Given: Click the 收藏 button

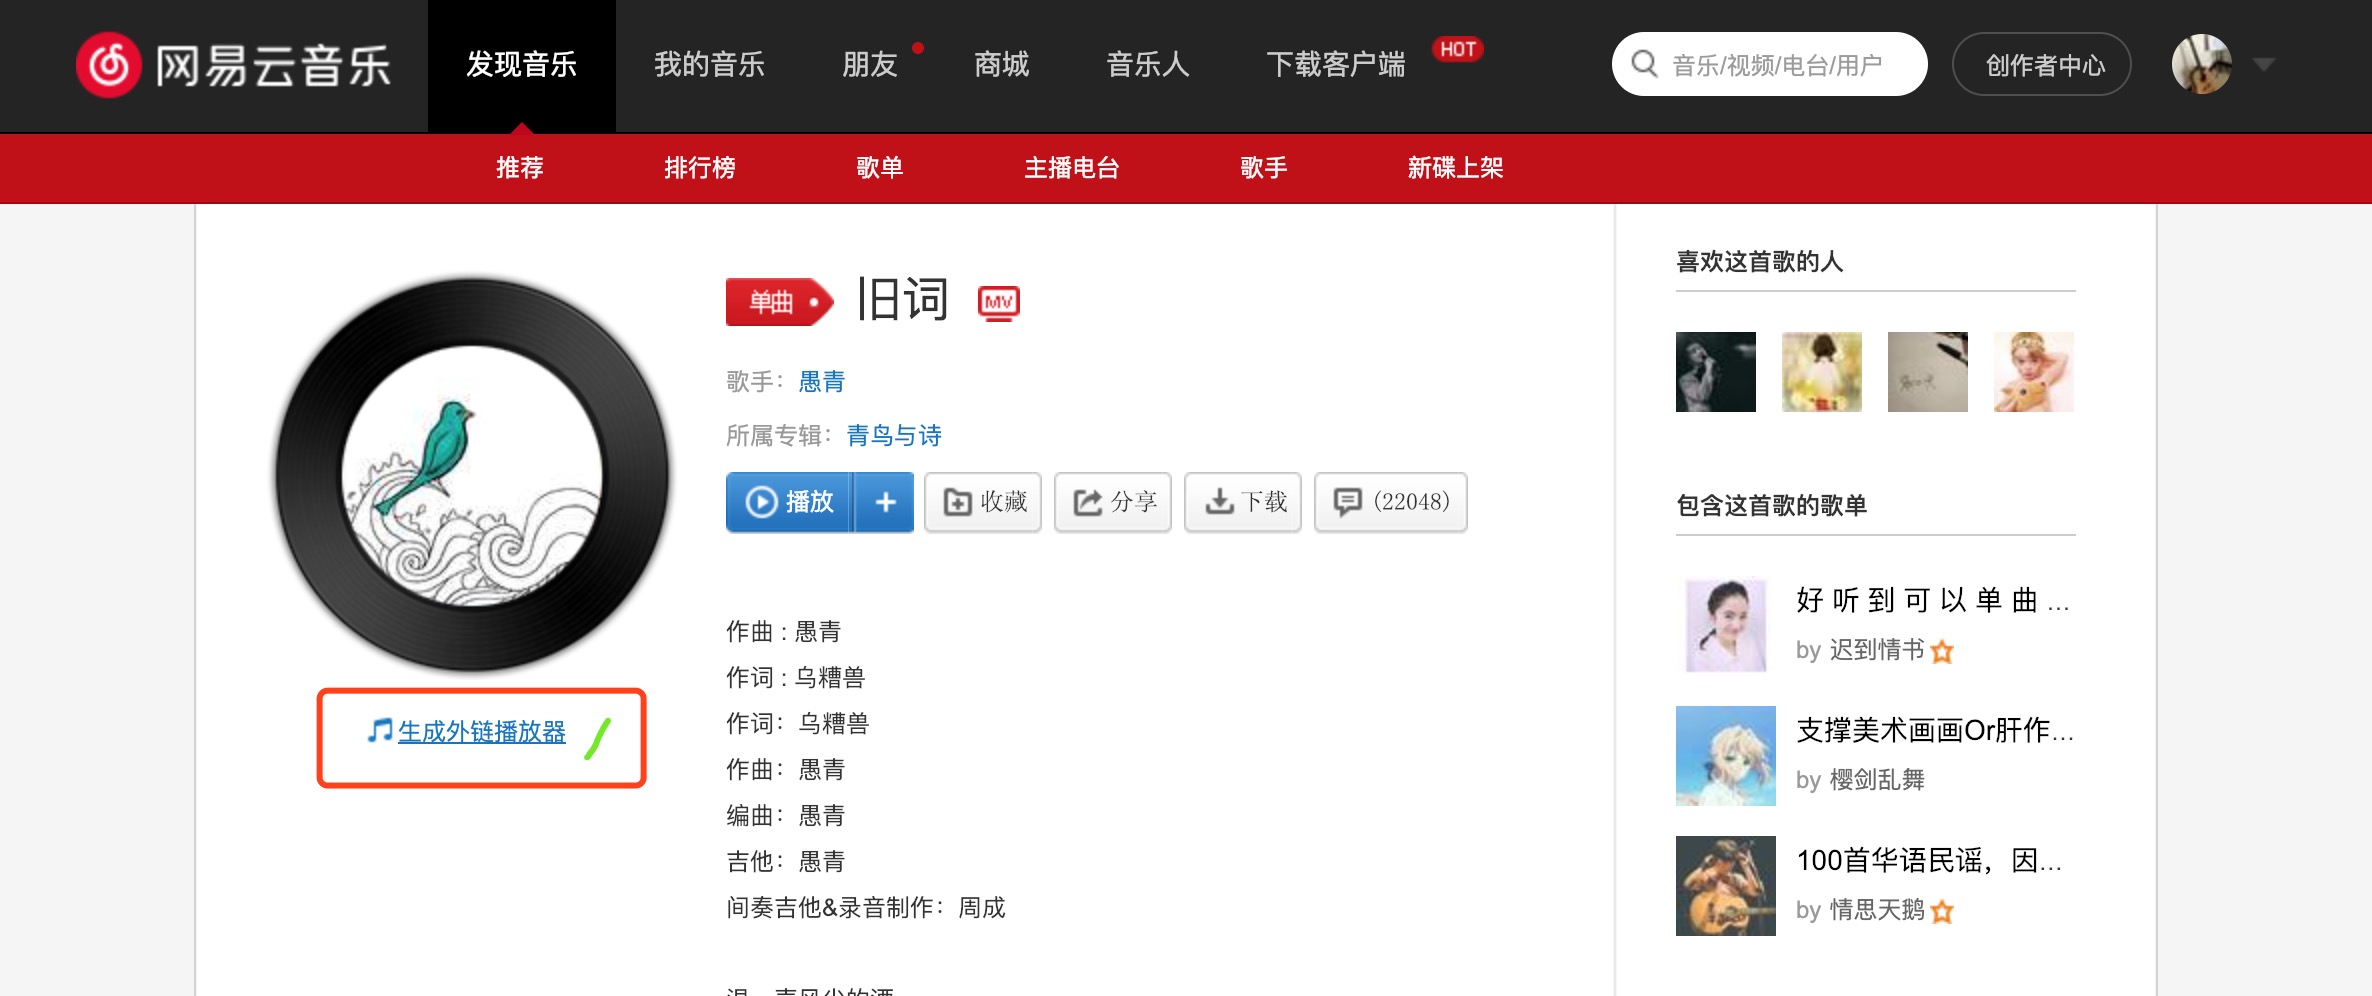Looking at the screenshot, I should (983, 502).
